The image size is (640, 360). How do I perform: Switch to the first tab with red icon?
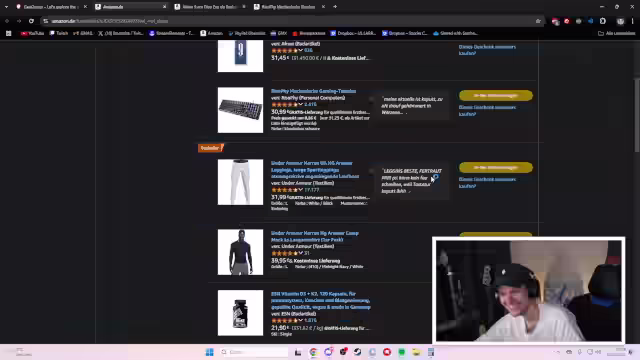coord(51,7)
